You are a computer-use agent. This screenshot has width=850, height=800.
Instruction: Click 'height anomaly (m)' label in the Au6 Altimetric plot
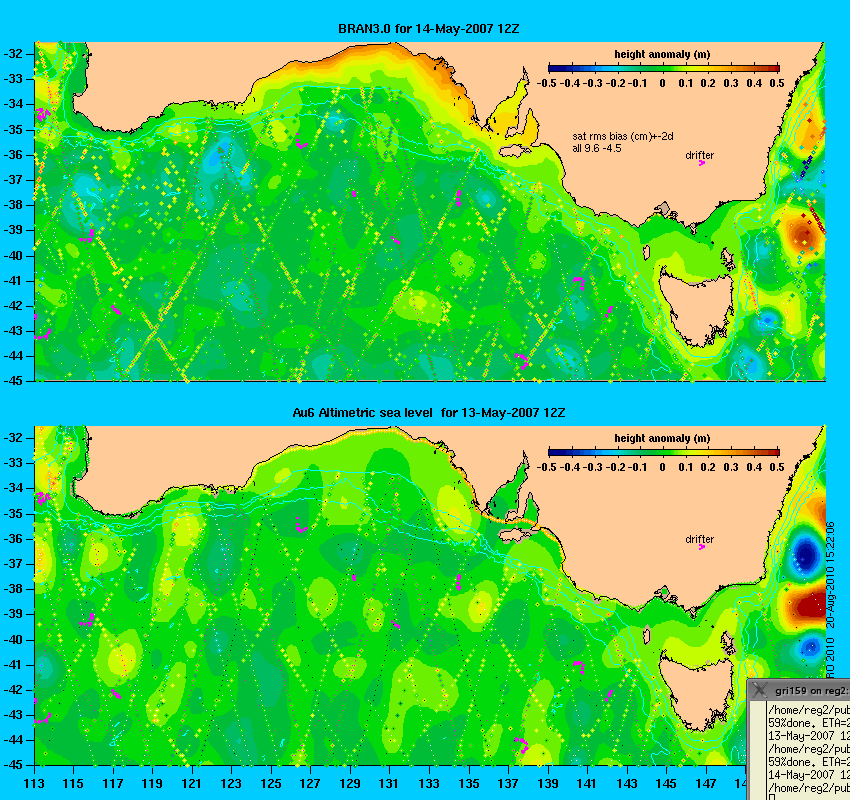[662, 438]
